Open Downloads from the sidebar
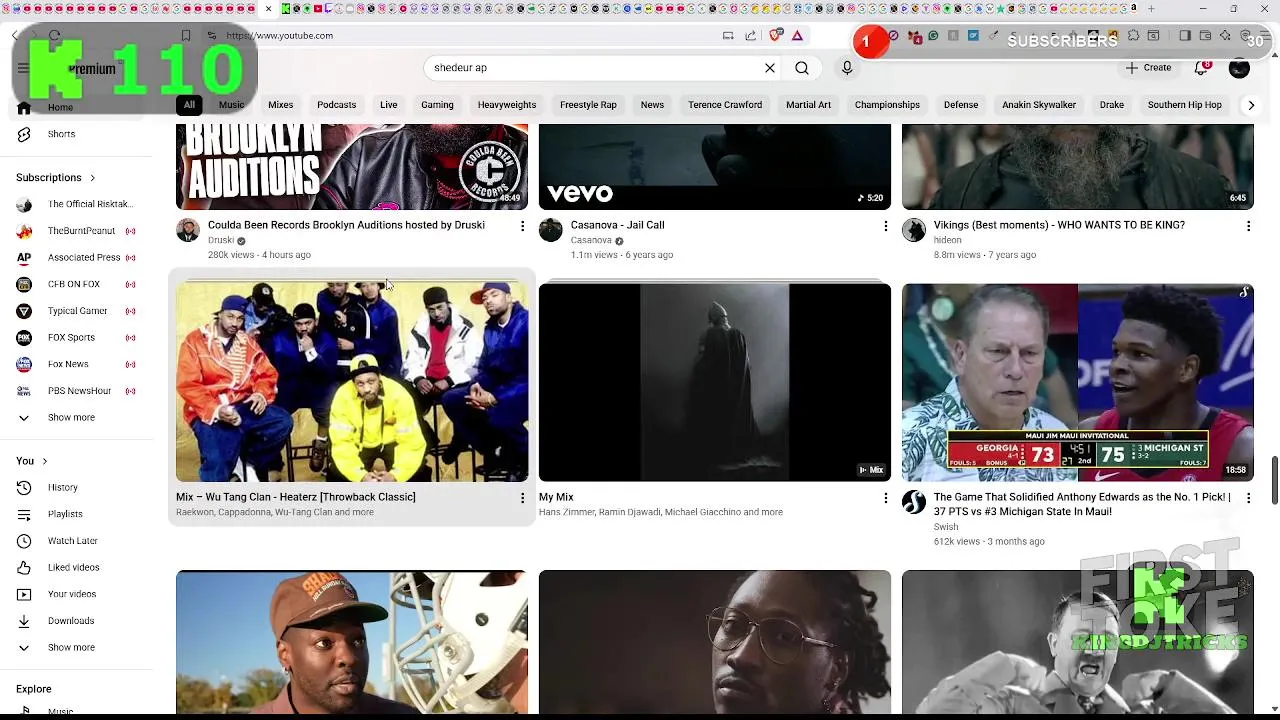The height and width of the screenshot is (720, 1280). pyautogui.click(x=71, y=621)
